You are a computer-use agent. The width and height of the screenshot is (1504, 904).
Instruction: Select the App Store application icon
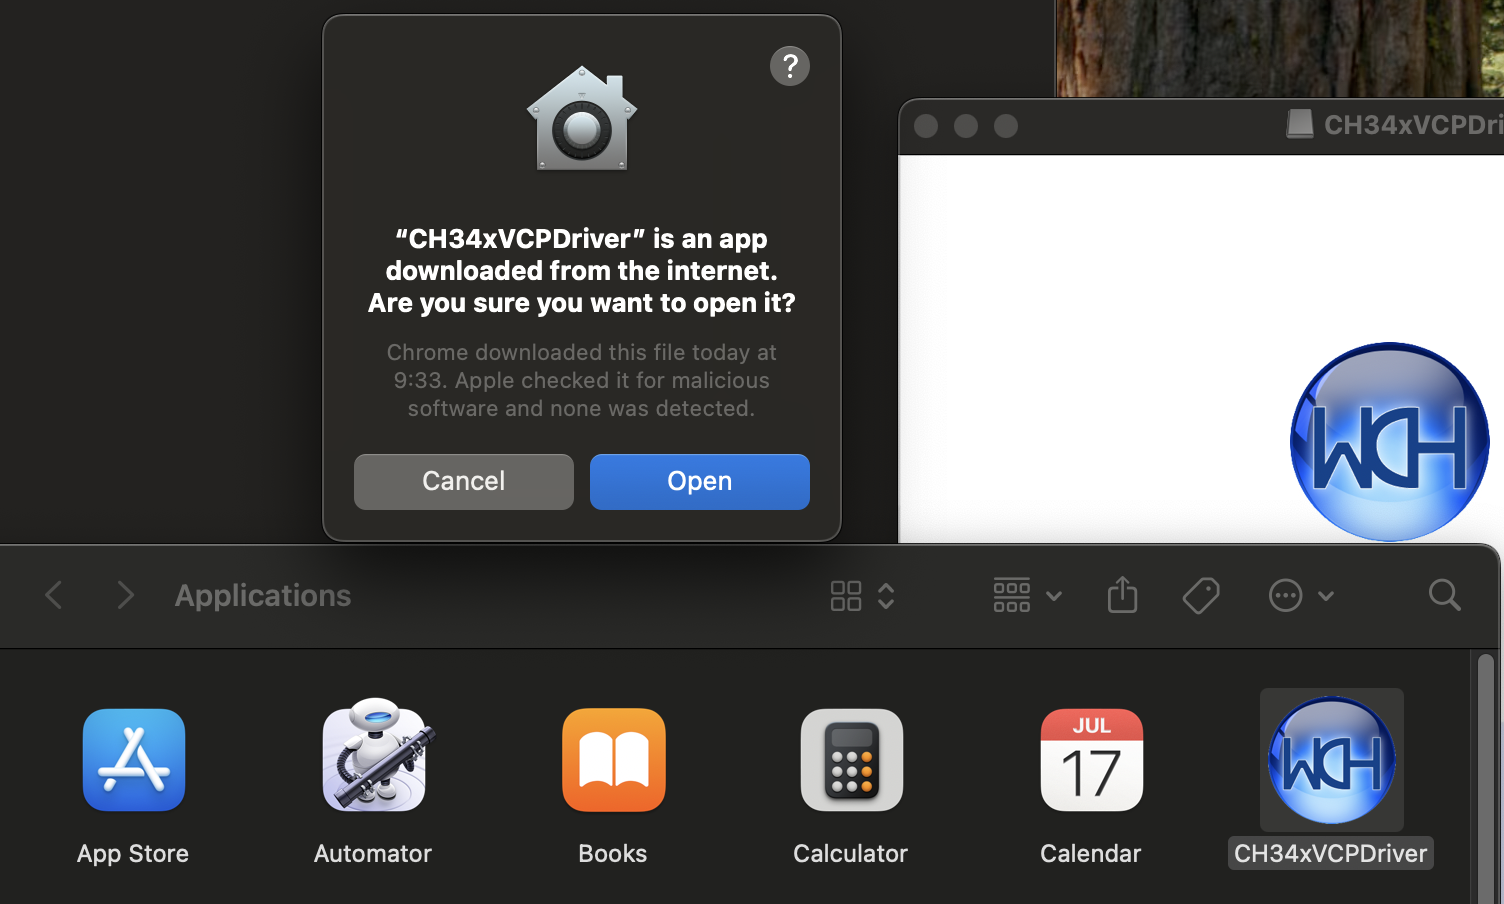[x=134, y=760]
